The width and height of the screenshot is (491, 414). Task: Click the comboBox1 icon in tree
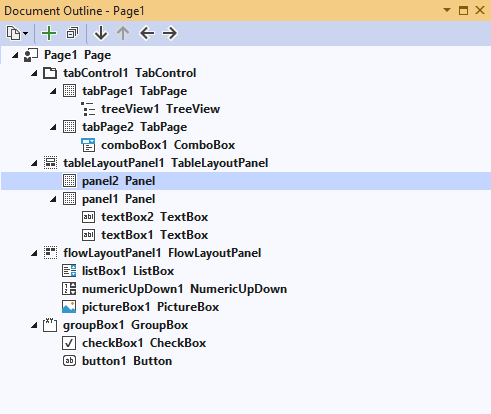tap(88, 145)
